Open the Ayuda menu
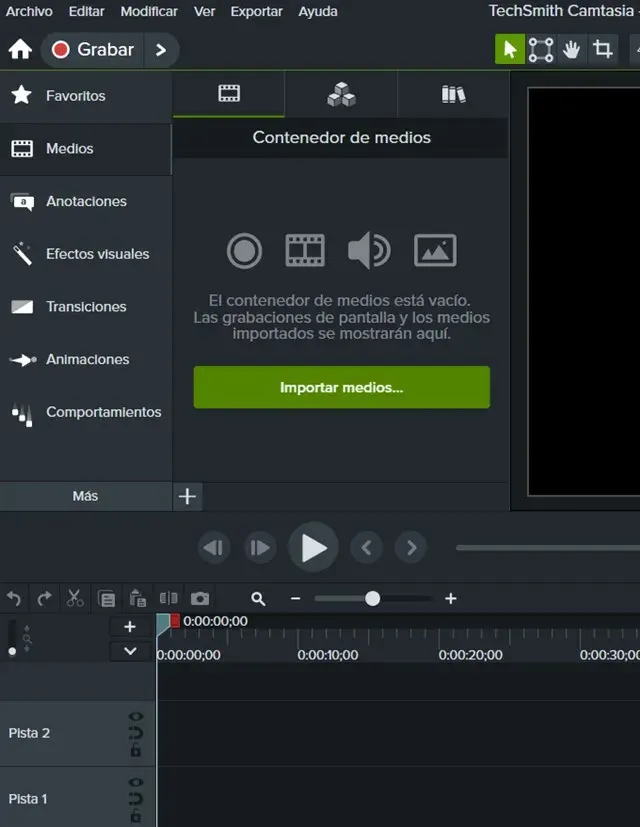The image size is (640, 827). [x=318, y=11]
